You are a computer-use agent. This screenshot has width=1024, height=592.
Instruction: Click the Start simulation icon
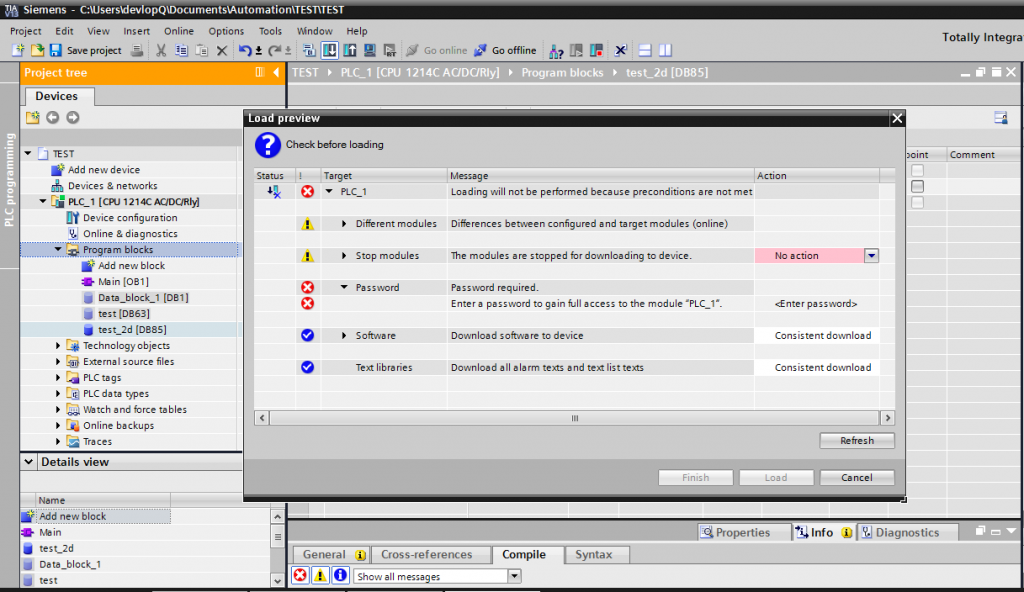[370, 50]
